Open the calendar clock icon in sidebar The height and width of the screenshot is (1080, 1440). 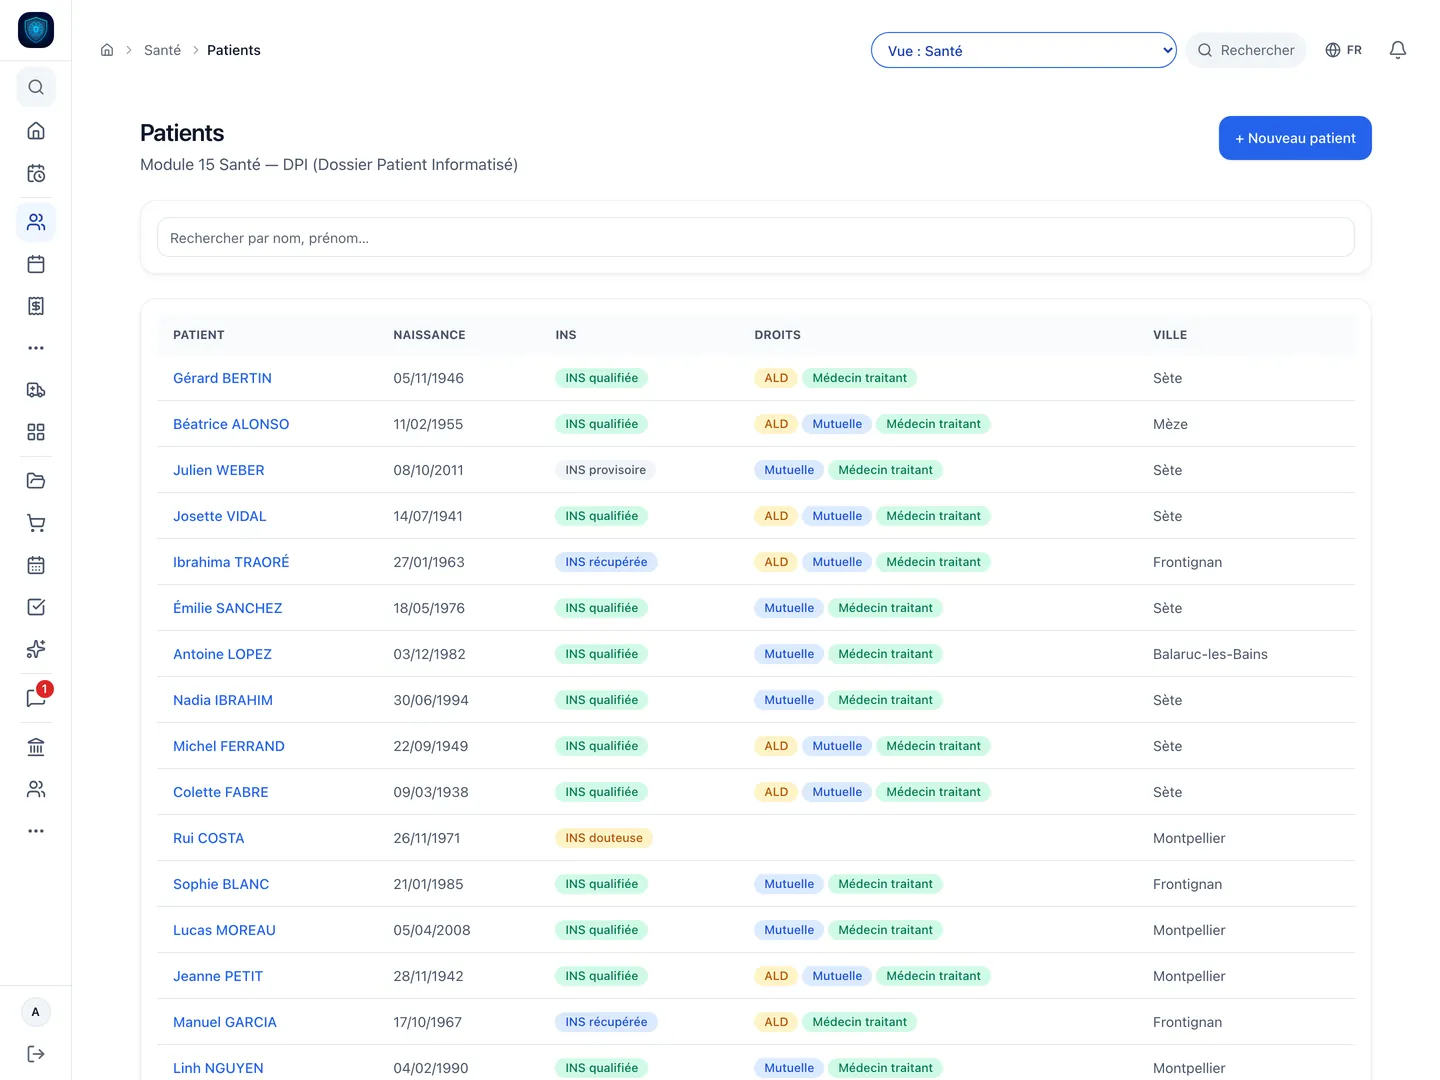coord(36,173)
